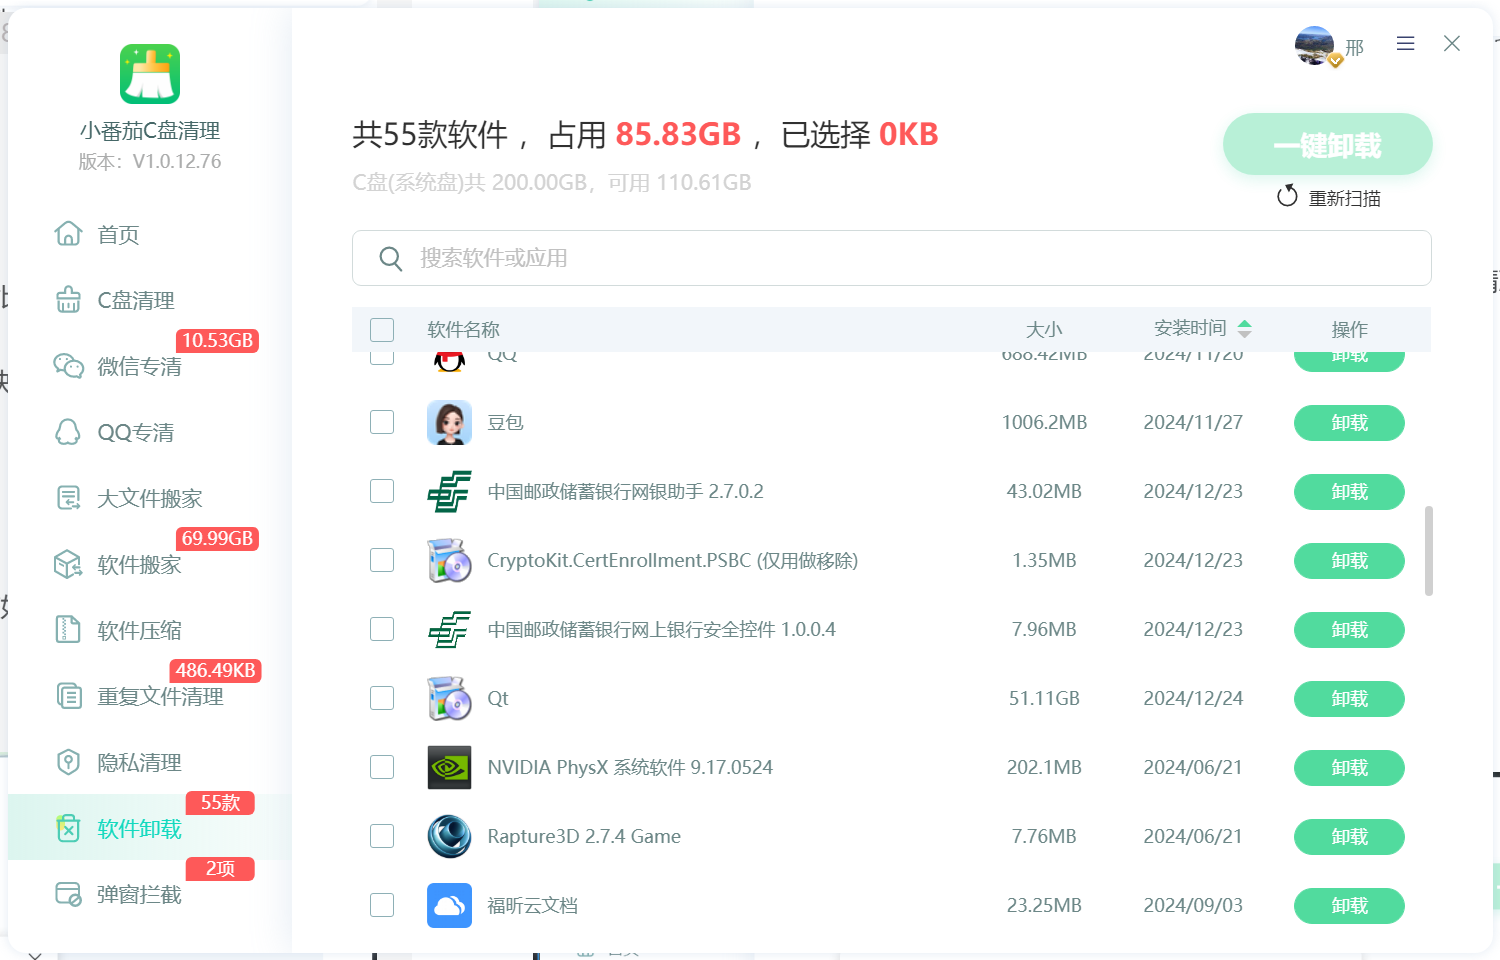Click the window icon beside 弹窗拦截
This screenshot has height=960, width=1500.
tap(68, 894)
